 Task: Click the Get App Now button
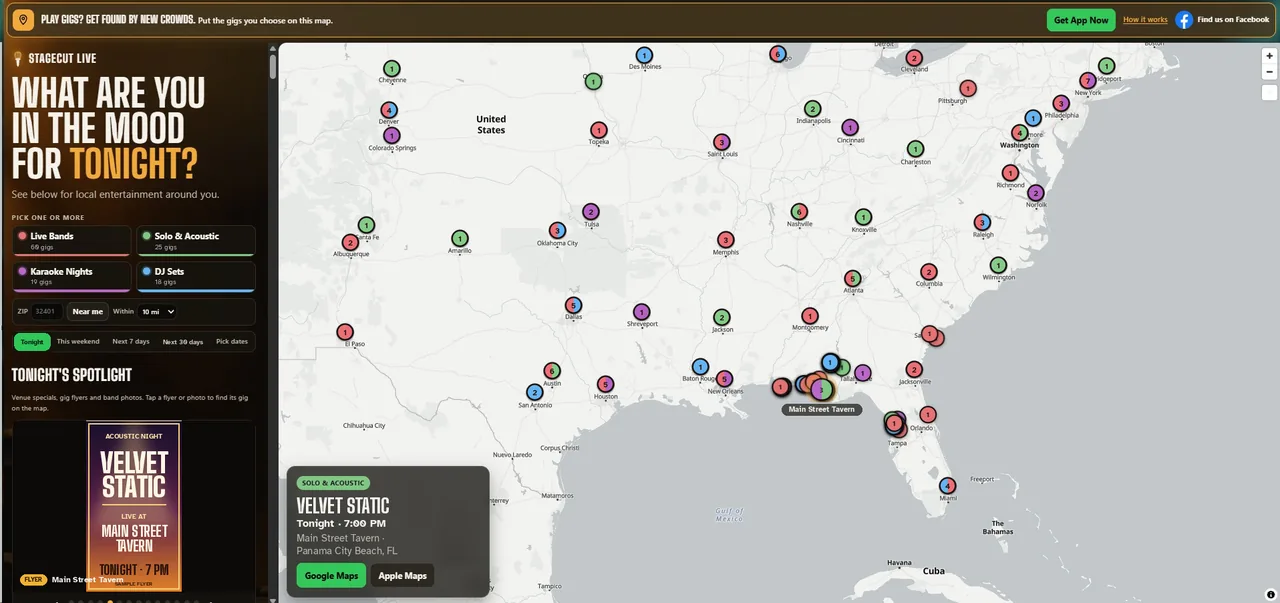(x=1081, y=20)
